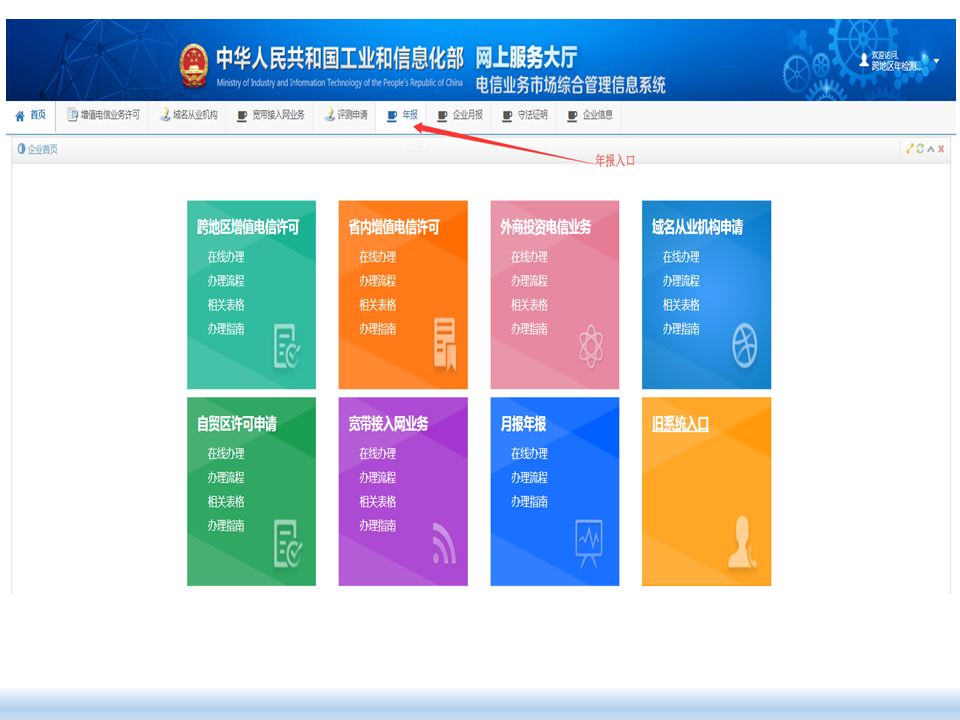Click 办理流程 under 宽带接入网业务 card
Image resolution: width=960 pixels, height=720 pixels.
pyautogui.click(x=378, y=478)
